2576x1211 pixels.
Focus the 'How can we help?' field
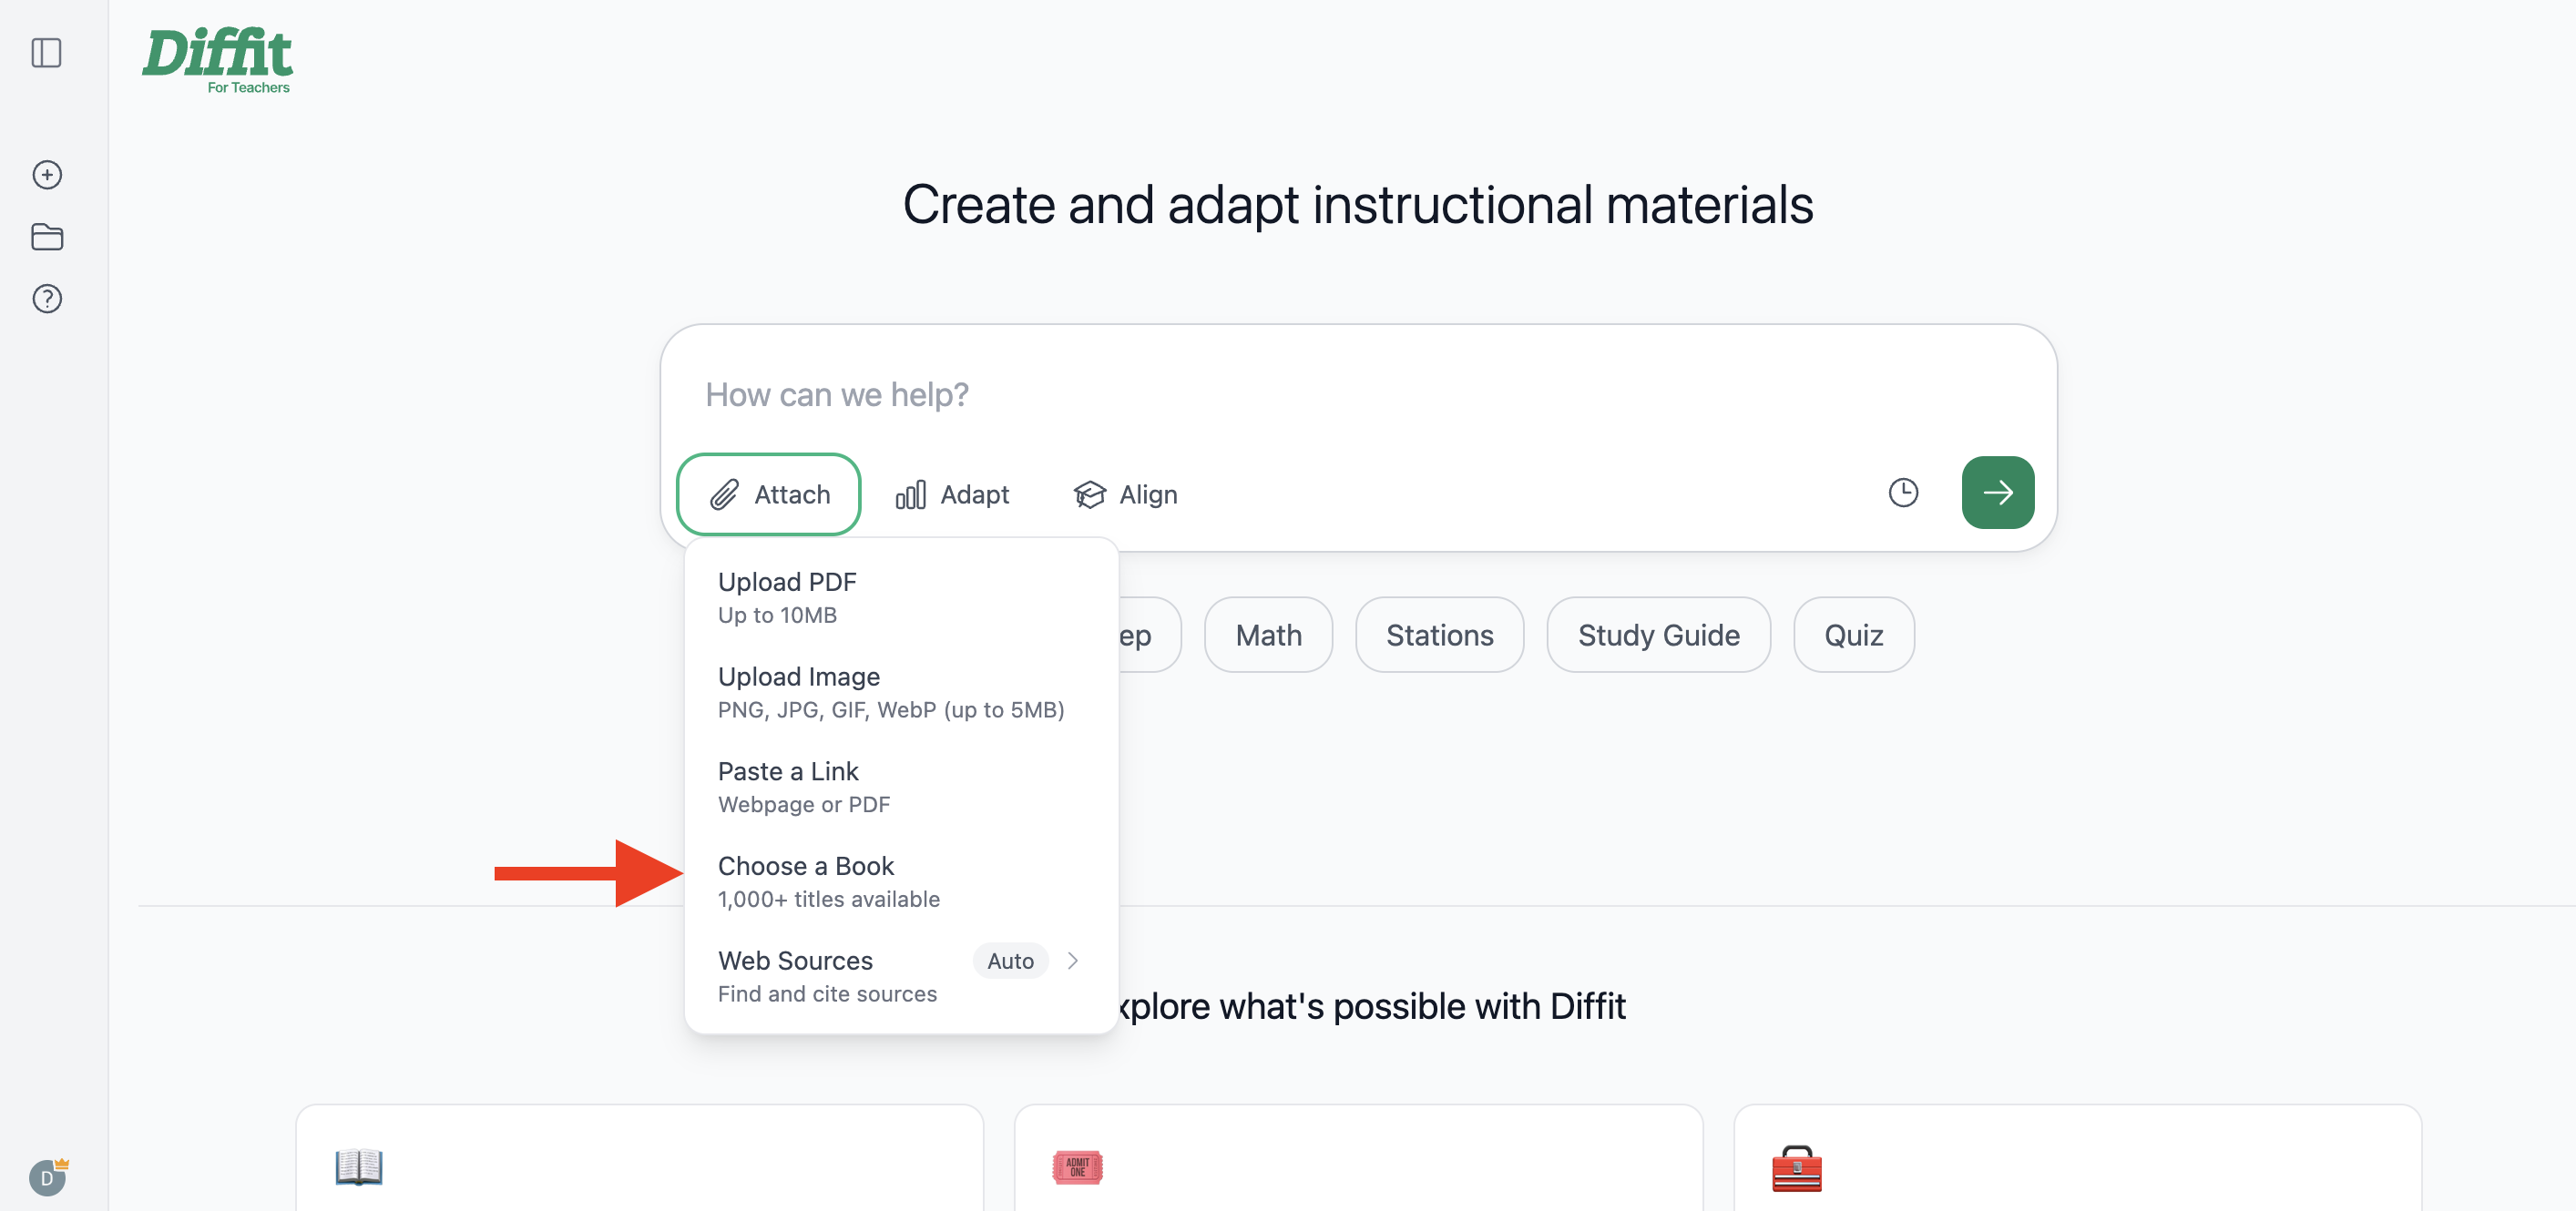pyautogui.click(x=1358, y=395)
